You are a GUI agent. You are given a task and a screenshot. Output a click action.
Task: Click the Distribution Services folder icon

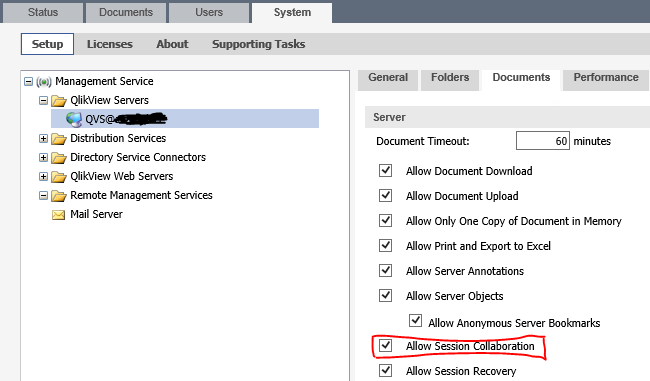tap(59, 139)
